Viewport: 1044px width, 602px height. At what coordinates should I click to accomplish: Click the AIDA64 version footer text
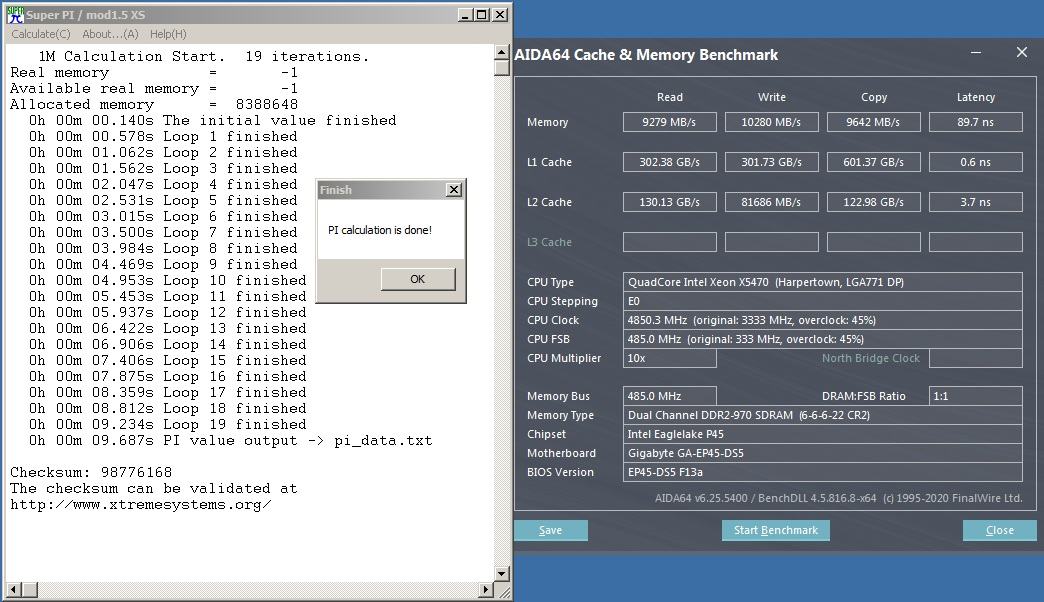click(838, 497)
